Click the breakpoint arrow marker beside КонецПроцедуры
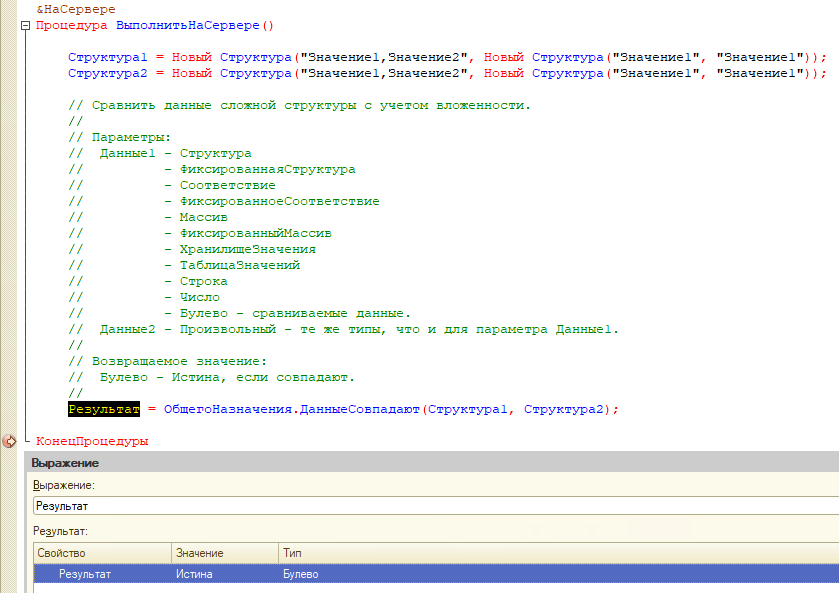The image size is (839, 593). 9,440
